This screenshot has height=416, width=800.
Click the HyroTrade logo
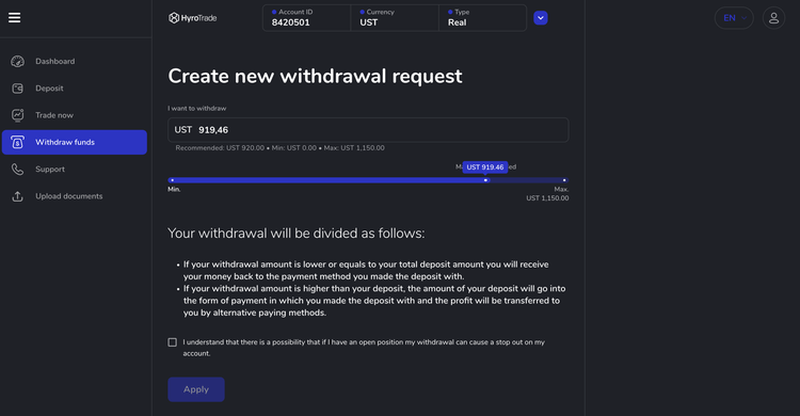click(194, 18)
